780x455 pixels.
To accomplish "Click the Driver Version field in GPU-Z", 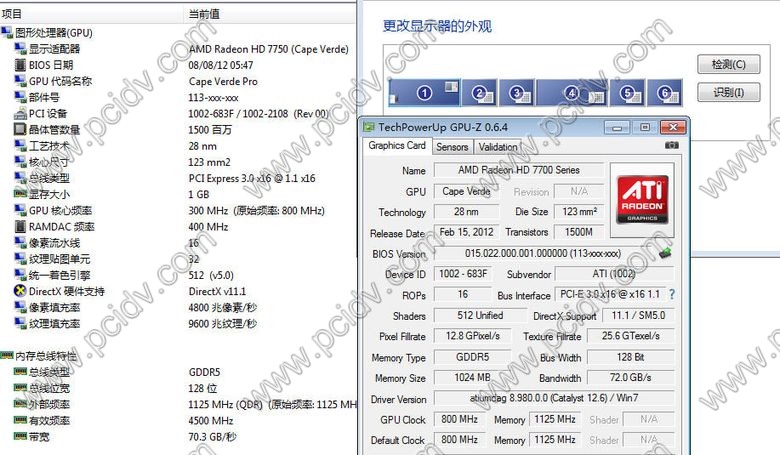I will pyautogui.click(x=554, y=398).
